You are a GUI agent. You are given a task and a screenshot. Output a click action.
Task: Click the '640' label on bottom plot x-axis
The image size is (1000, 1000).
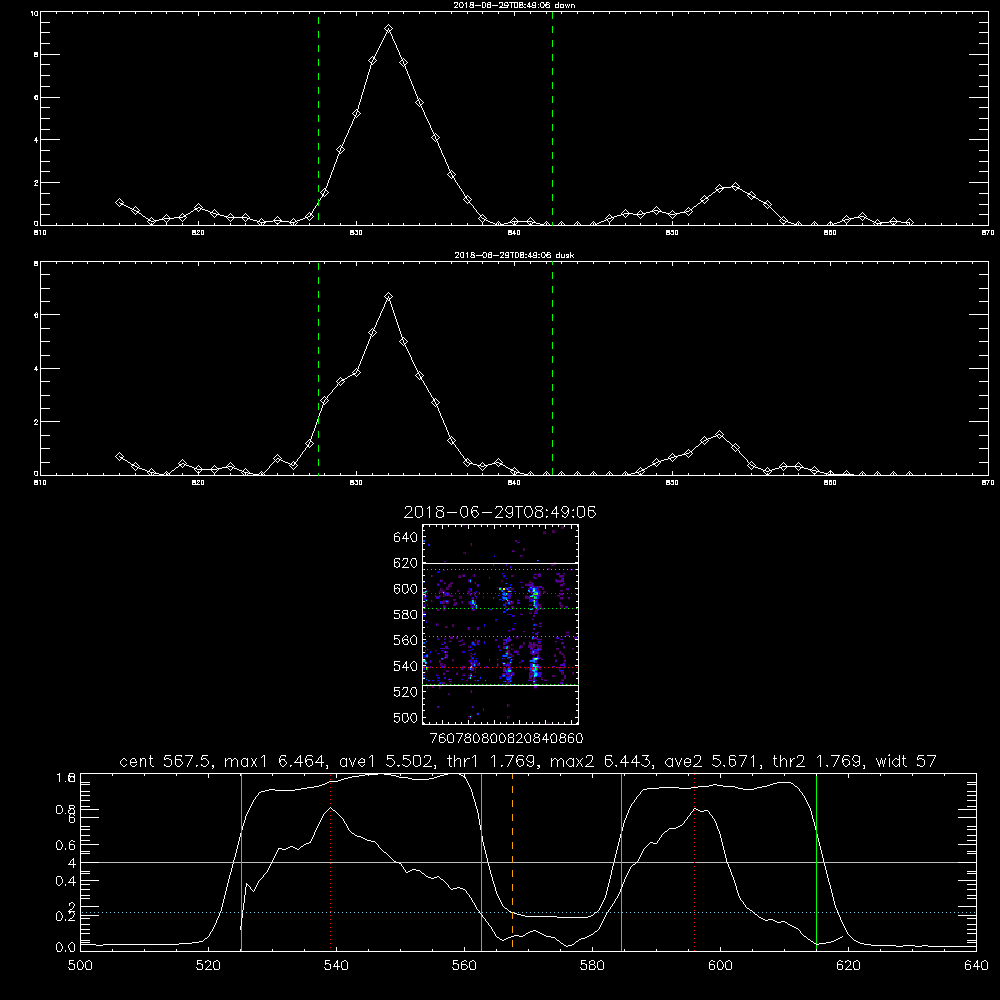[x=976, y=966]
